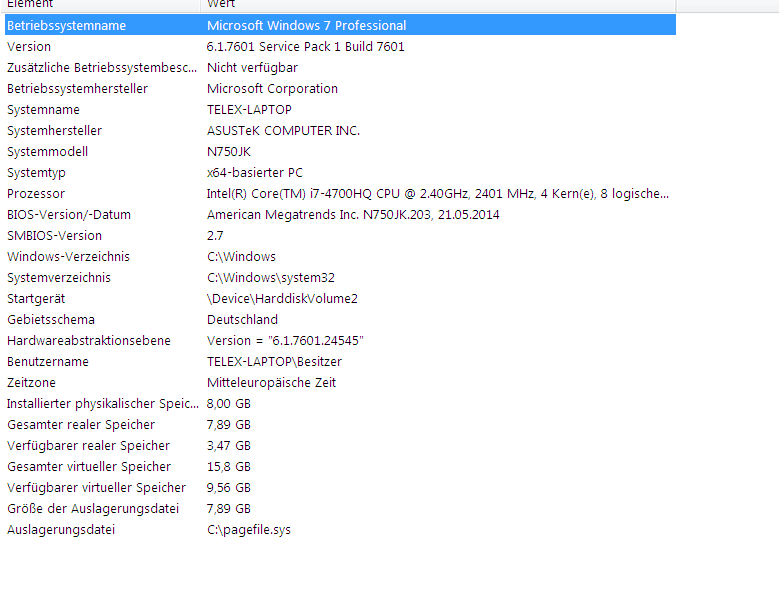Select the Systemhersteller row
The image size is (779, 615).
340,131
